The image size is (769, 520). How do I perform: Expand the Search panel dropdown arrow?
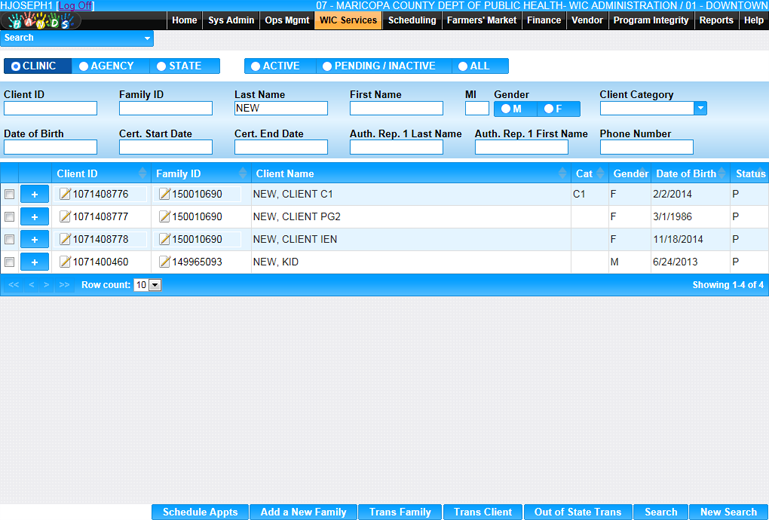148,38
